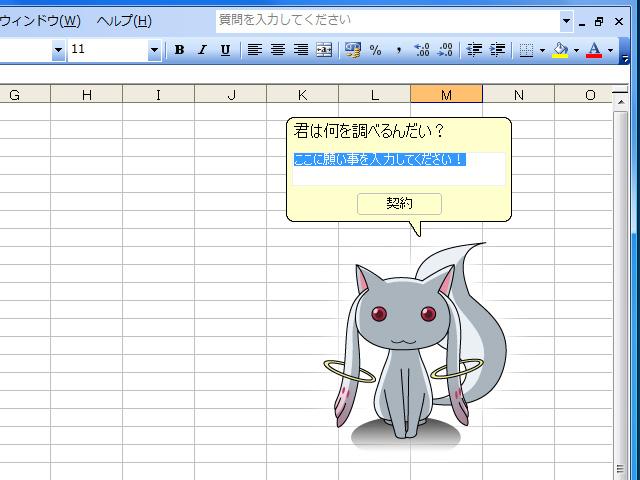This screenshot has height=480, width=640.
Task: Increase decimal places
Action: 422,50
